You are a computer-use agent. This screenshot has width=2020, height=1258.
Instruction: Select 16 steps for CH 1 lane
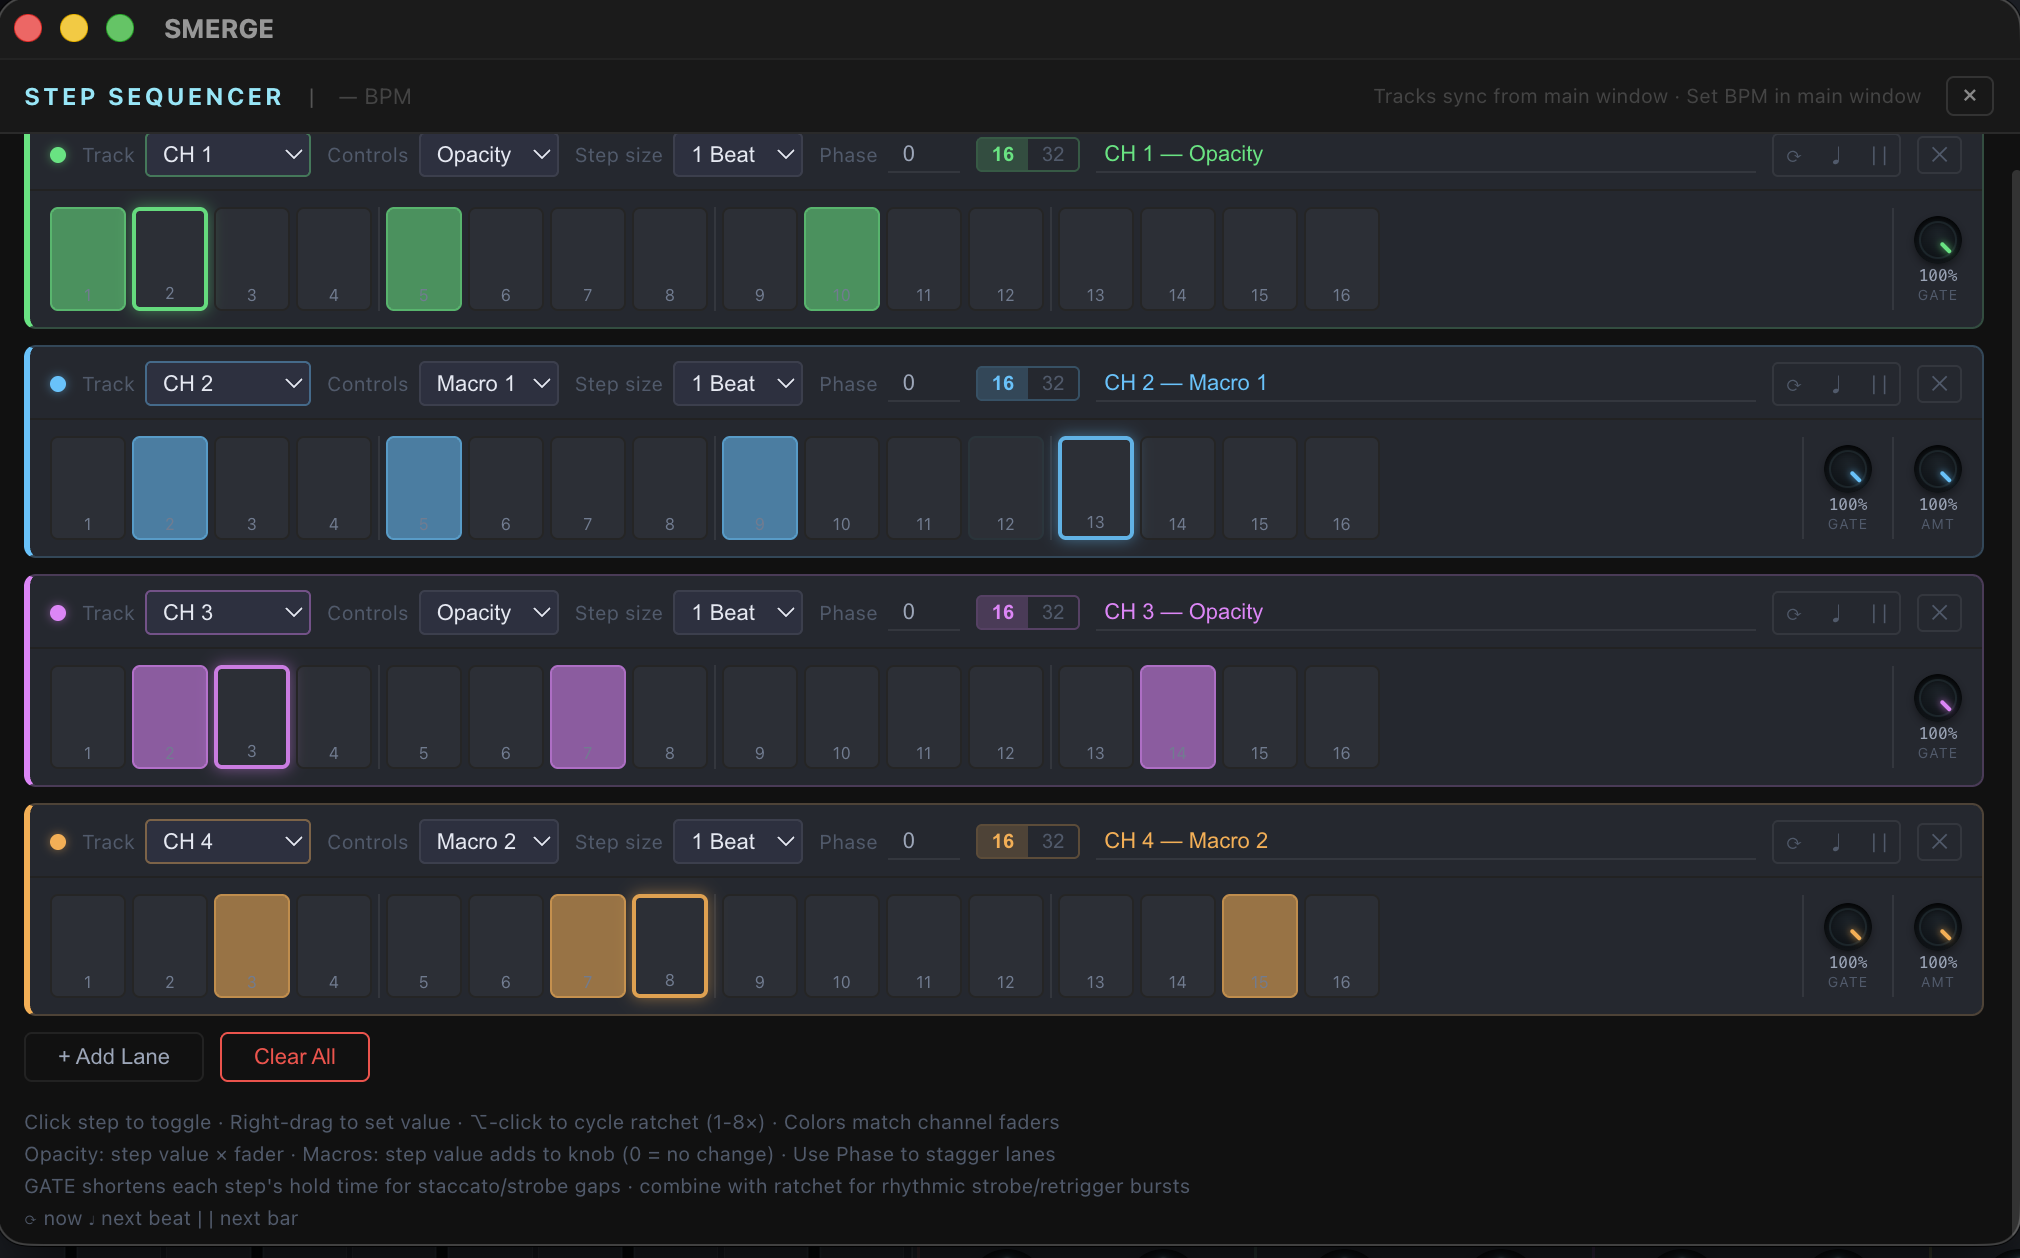1003,154
